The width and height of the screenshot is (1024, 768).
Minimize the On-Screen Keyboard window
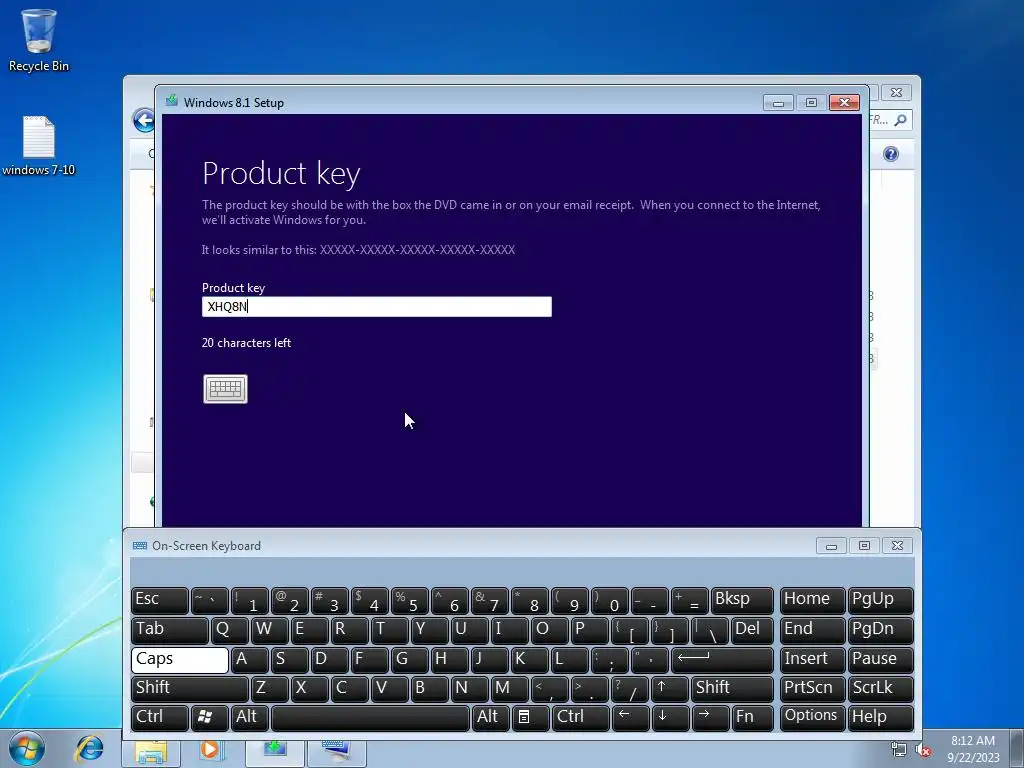[831, 546]
